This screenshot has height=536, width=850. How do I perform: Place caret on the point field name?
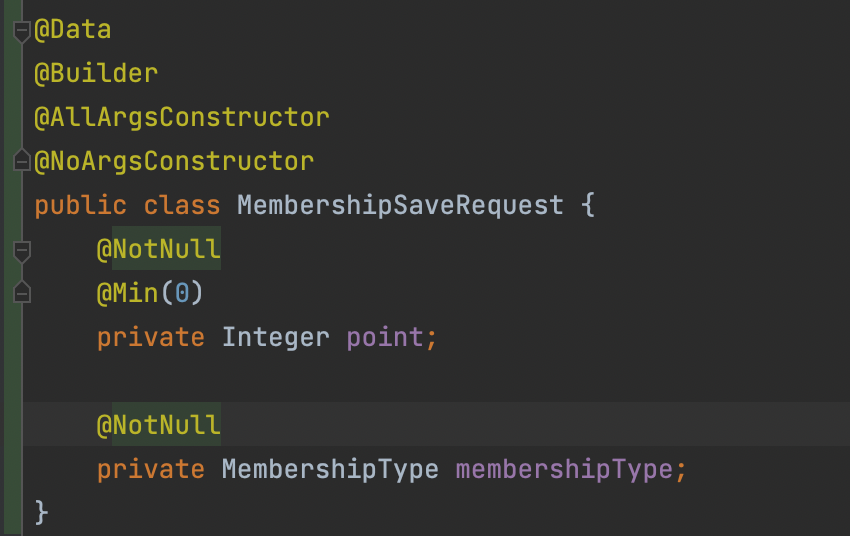[x=385, y=338]
